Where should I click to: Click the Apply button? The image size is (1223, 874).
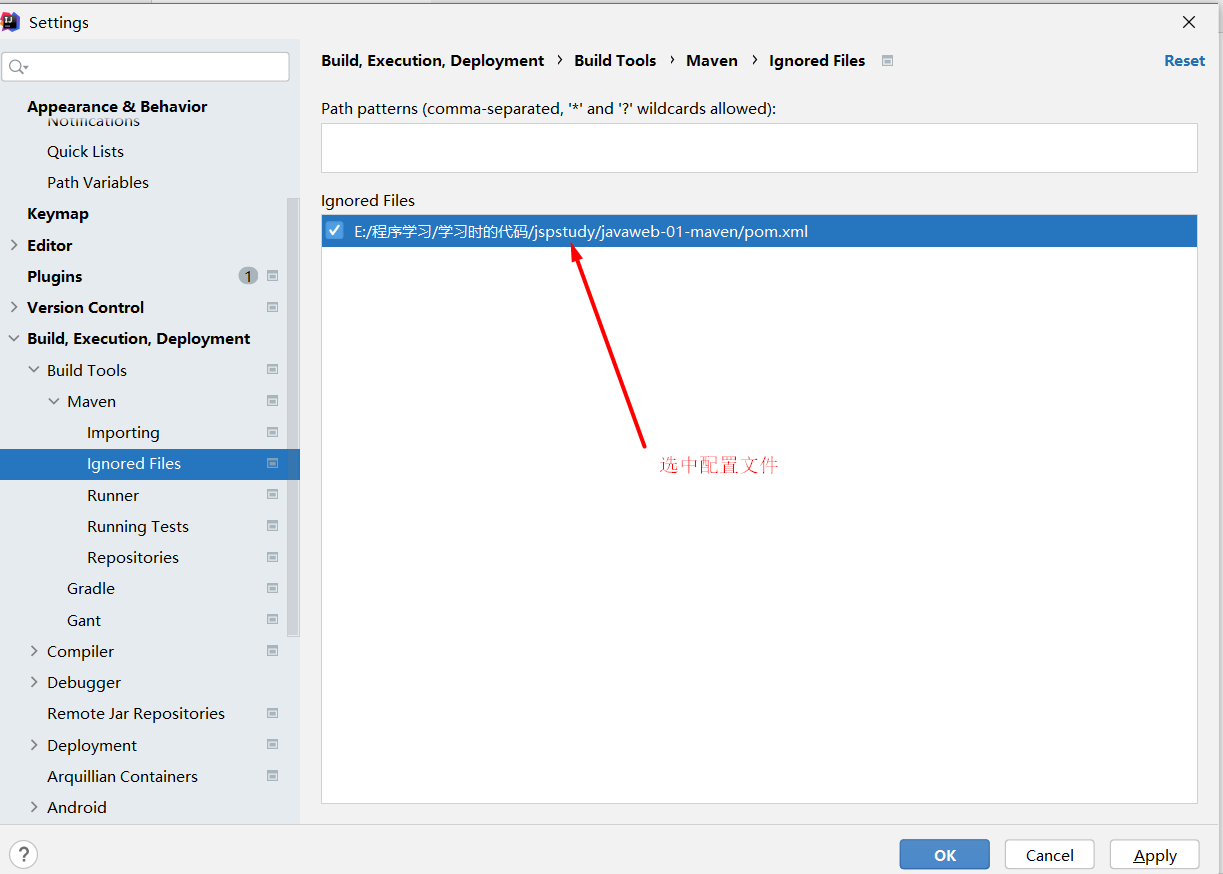[x=1155, y=855]
